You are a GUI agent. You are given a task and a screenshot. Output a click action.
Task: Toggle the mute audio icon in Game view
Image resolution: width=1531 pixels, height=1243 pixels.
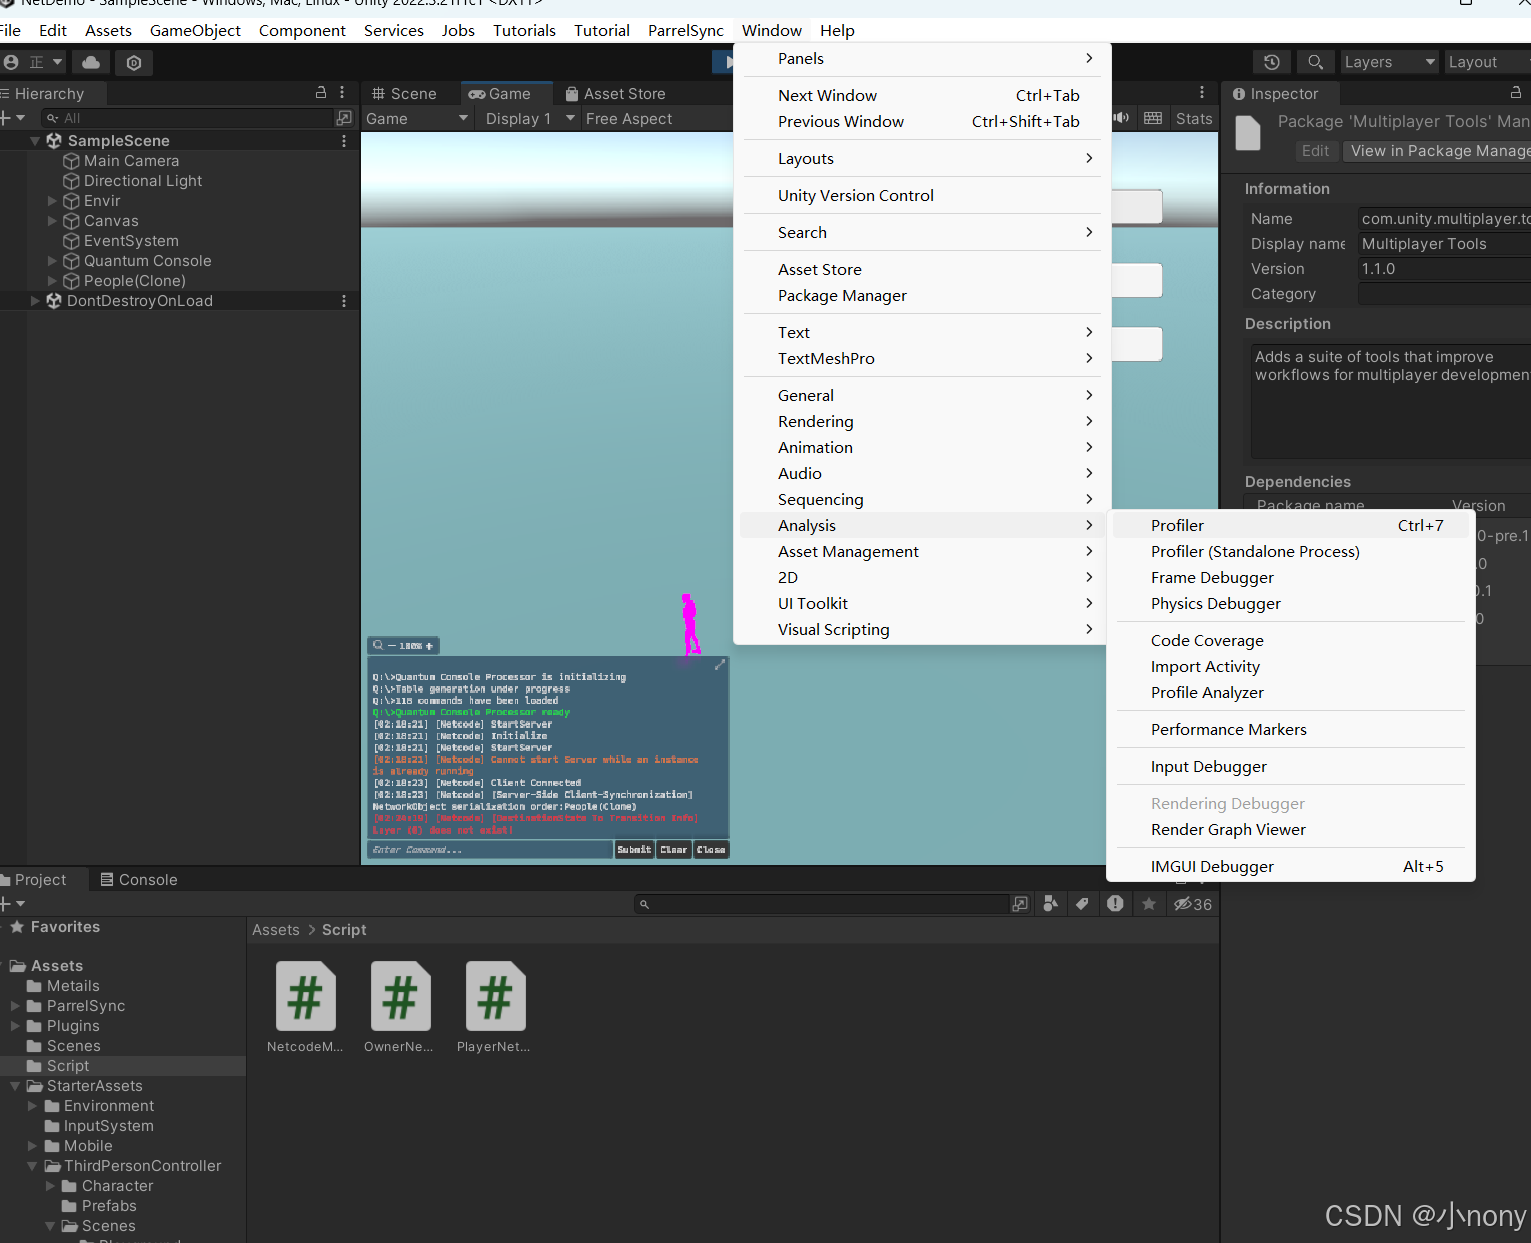point(1121,117)
